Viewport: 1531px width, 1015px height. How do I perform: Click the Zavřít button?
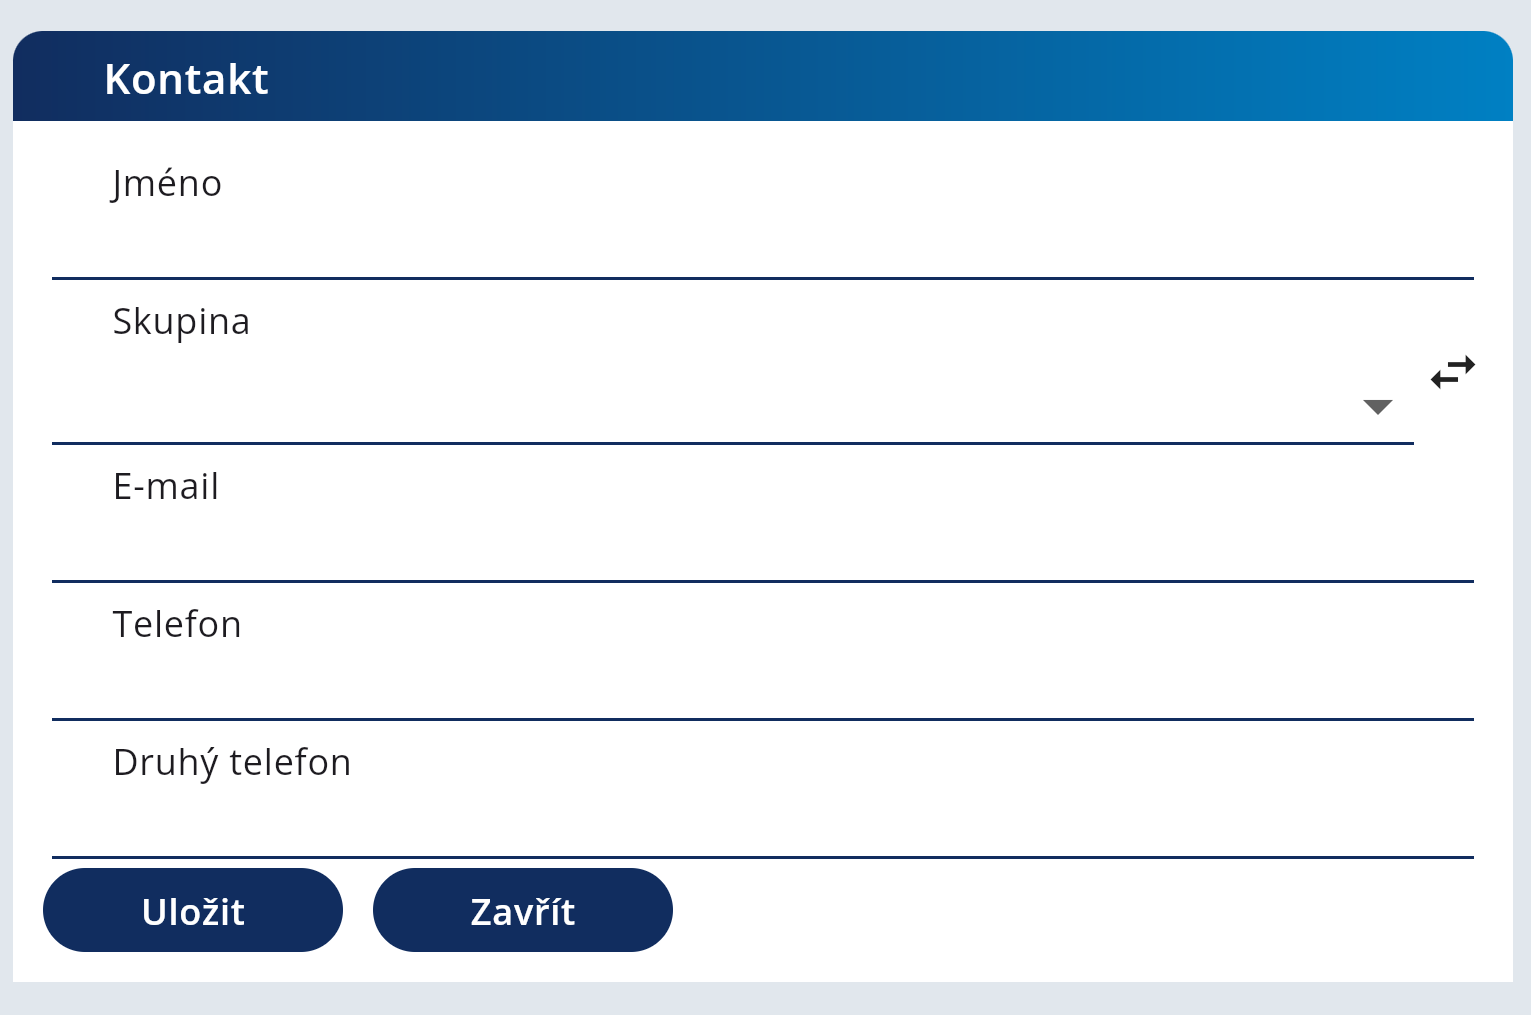522,910
